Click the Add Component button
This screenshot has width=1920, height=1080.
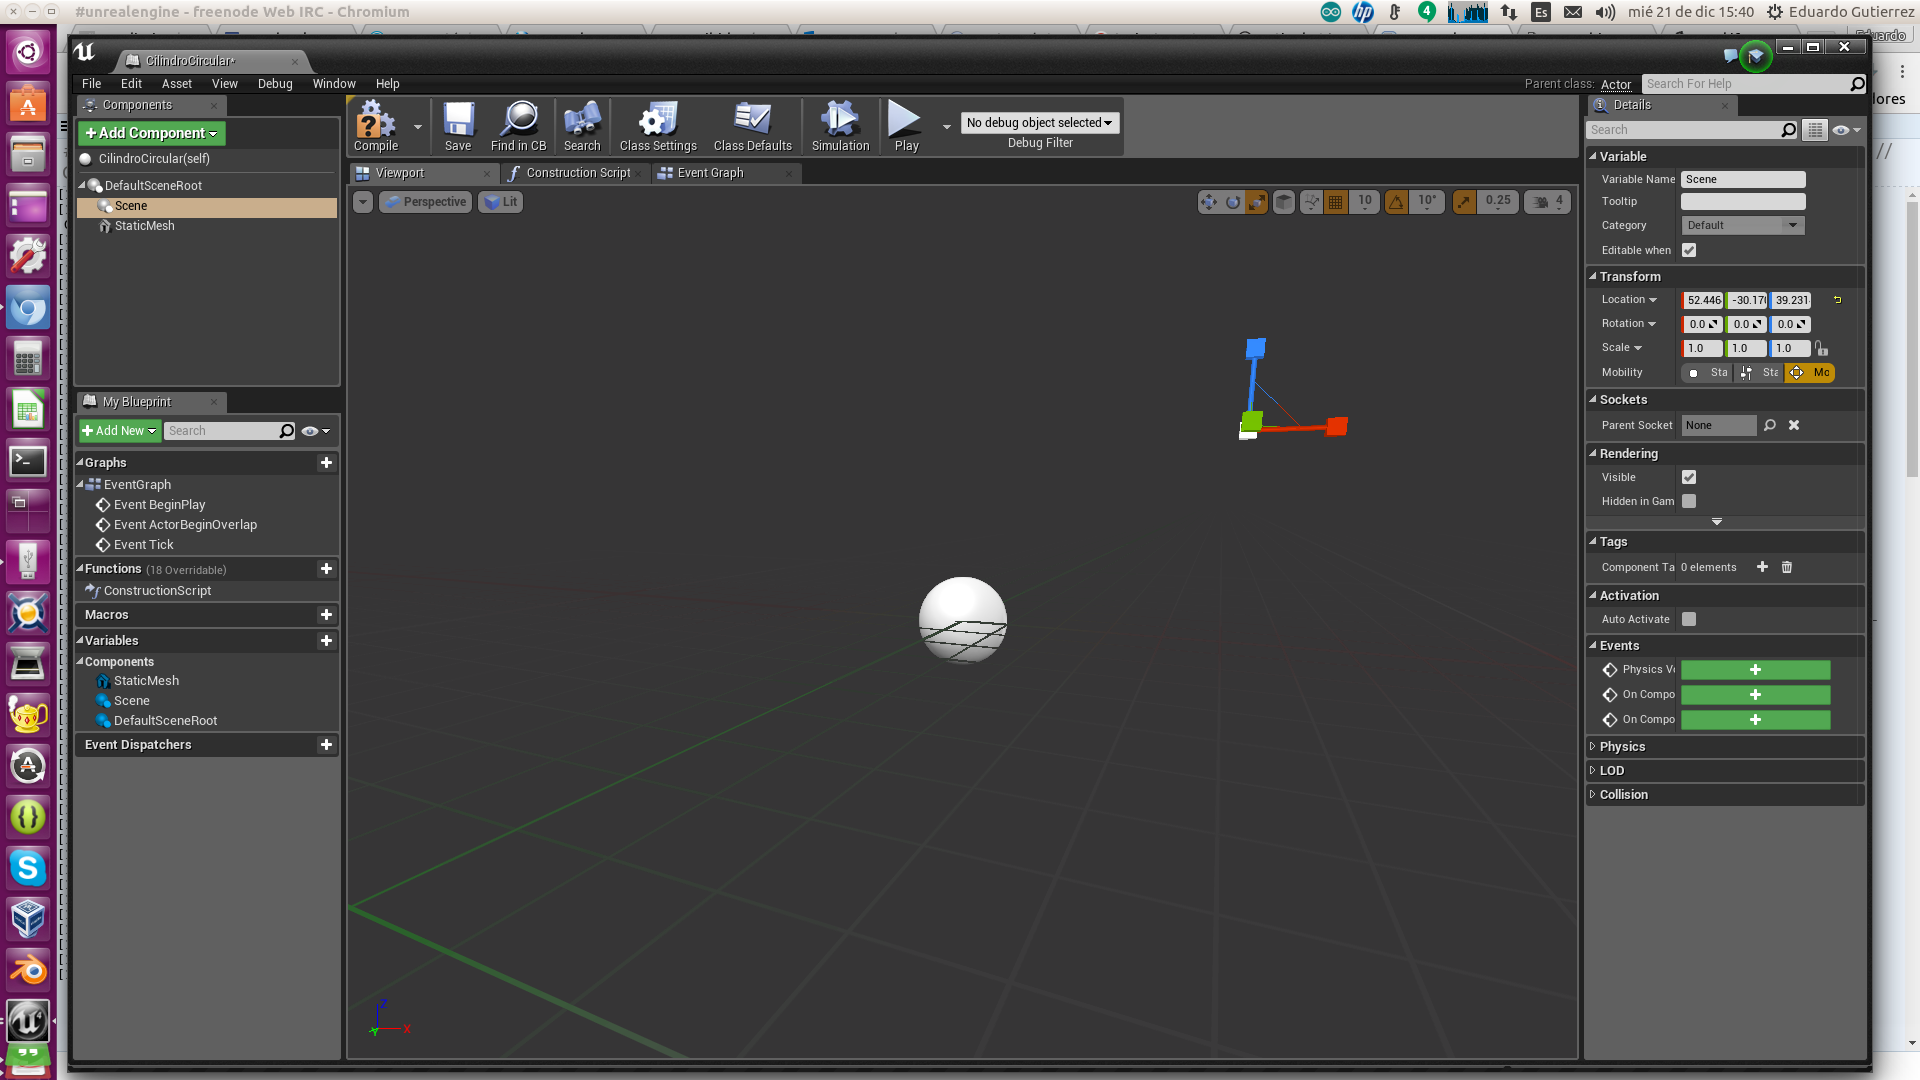pyautogui.click(x=152, y=133)
